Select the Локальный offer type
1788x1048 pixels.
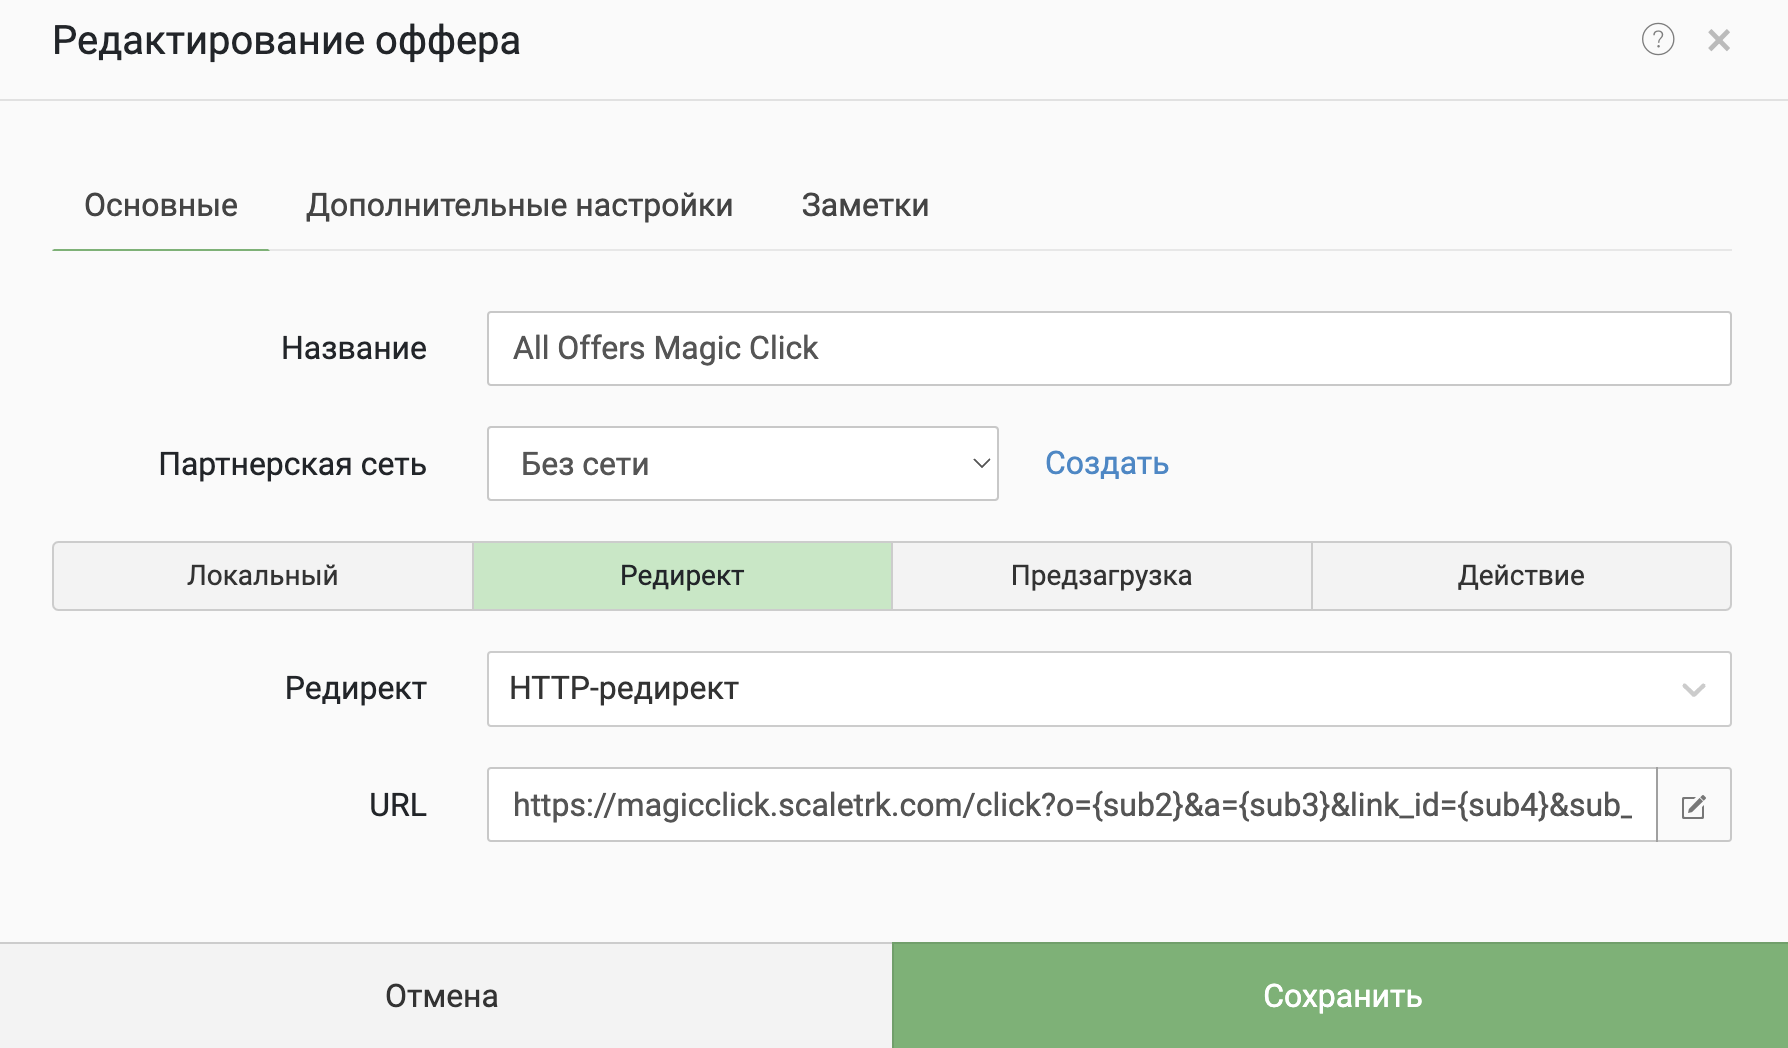tap(262, 576)
